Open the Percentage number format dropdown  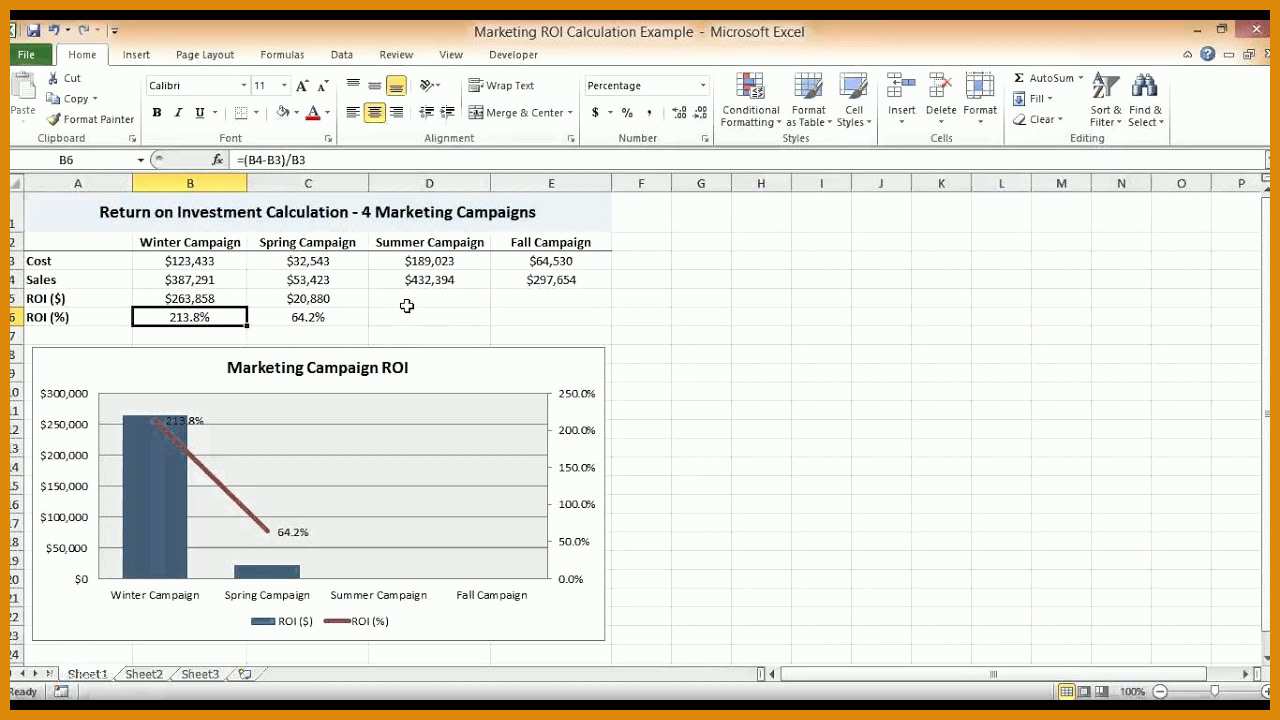pyautogui.click(x=703, y=86)
